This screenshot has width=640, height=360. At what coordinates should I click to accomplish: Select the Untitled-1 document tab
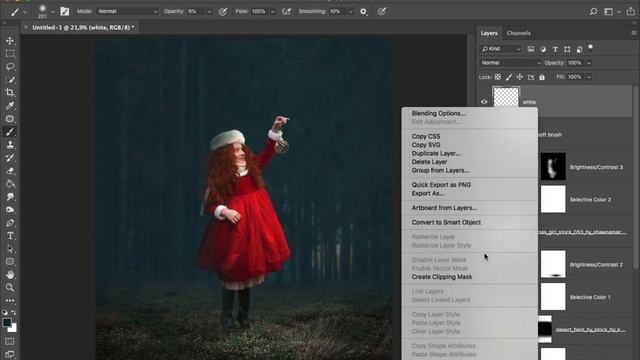83,28
